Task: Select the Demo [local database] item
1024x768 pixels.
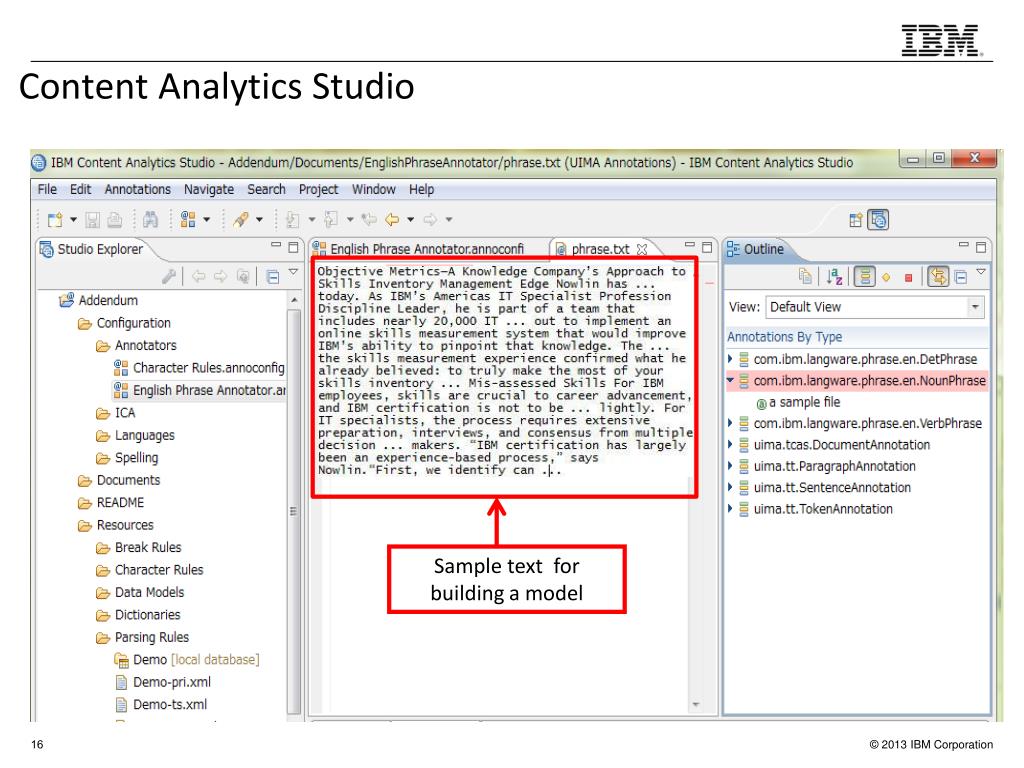Action: (x=187, y=660)
